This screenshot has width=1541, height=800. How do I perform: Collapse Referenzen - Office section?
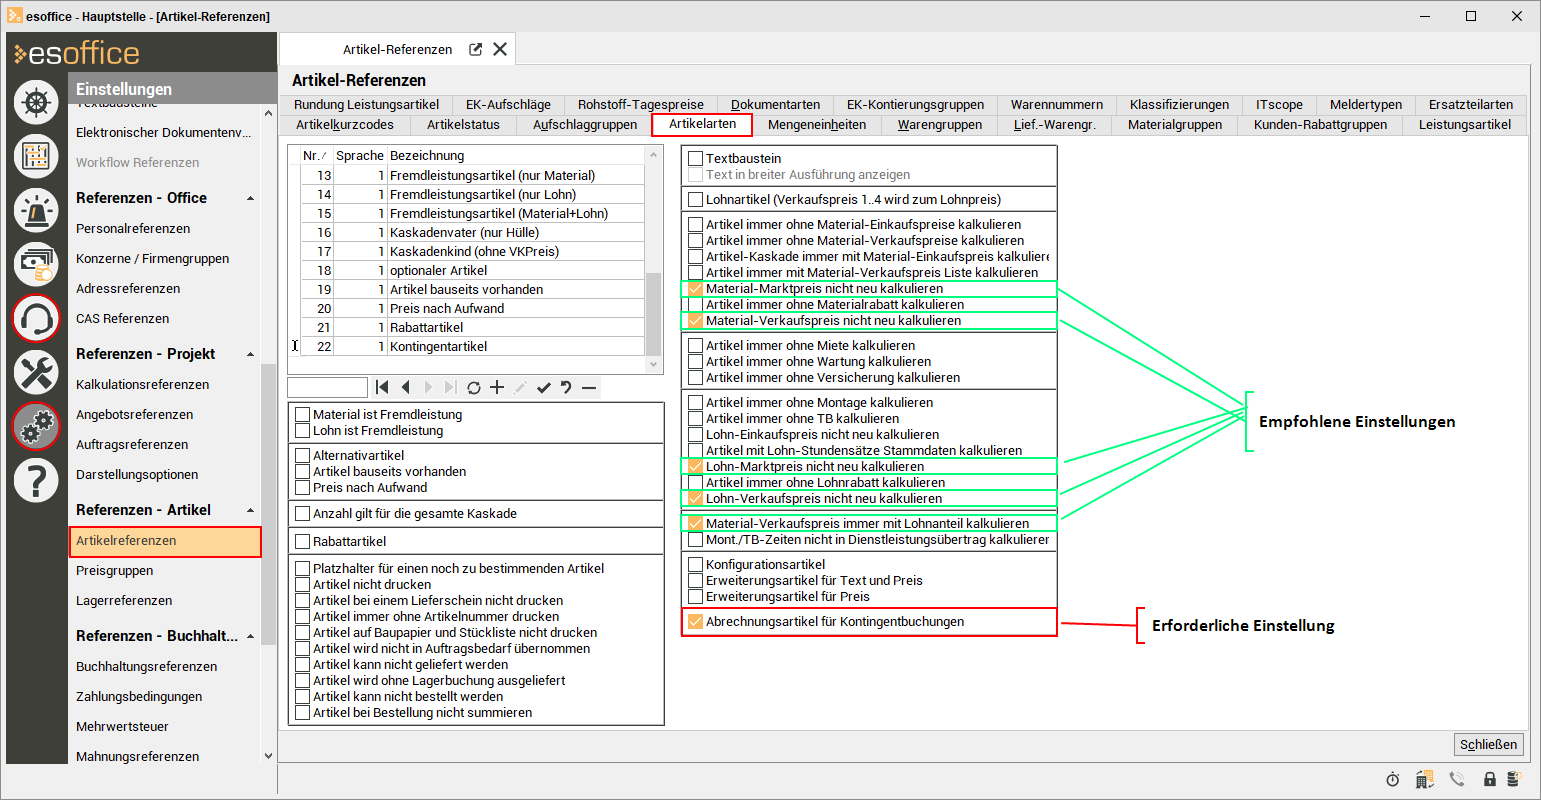250,199
